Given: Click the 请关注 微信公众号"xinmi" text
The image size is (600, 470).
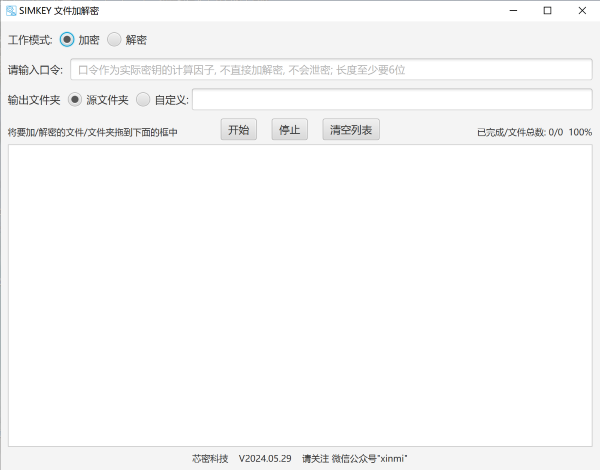Looking at the screenshot, I should coord(355,459).
